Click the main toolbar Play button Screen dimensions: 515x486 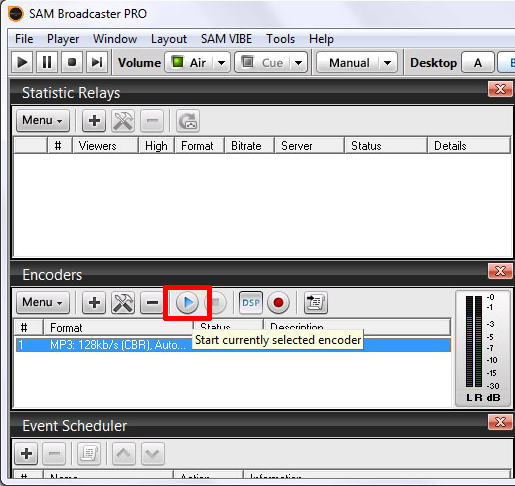click(x=22, y=62)
